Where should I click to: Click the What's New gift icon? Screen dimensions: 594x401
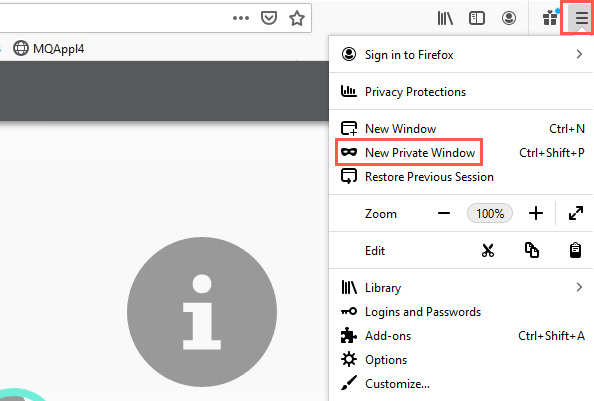(x=550, y=18)
